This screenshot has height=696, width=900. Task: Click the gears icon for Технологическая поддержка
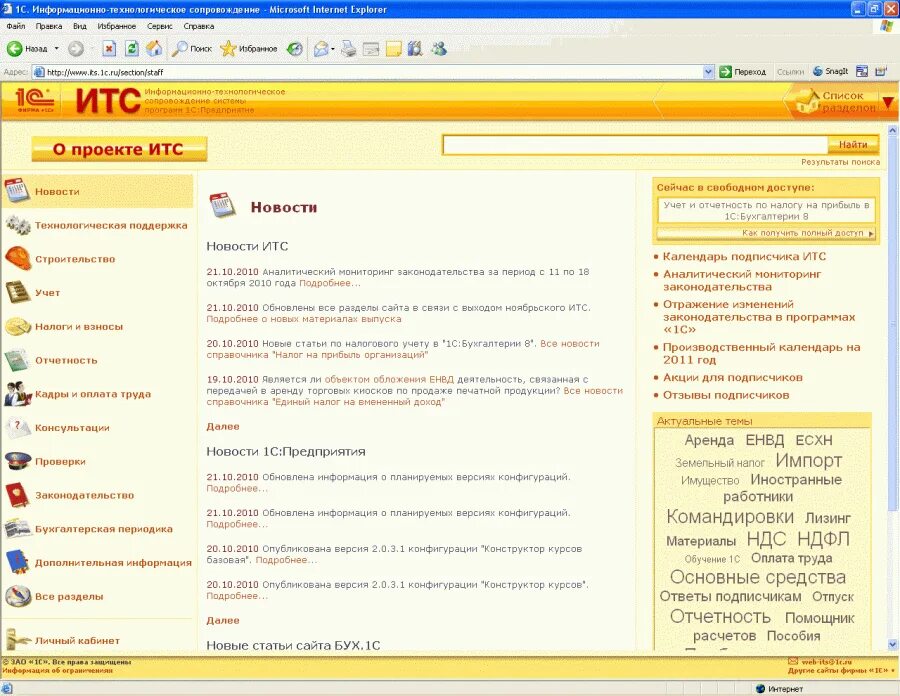tap(17, 224)
